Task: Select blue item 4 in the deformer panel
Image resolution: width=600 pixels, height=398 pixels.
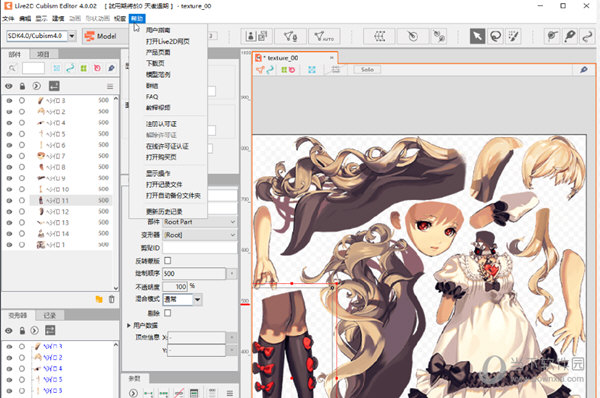Action: pos(53,369)
